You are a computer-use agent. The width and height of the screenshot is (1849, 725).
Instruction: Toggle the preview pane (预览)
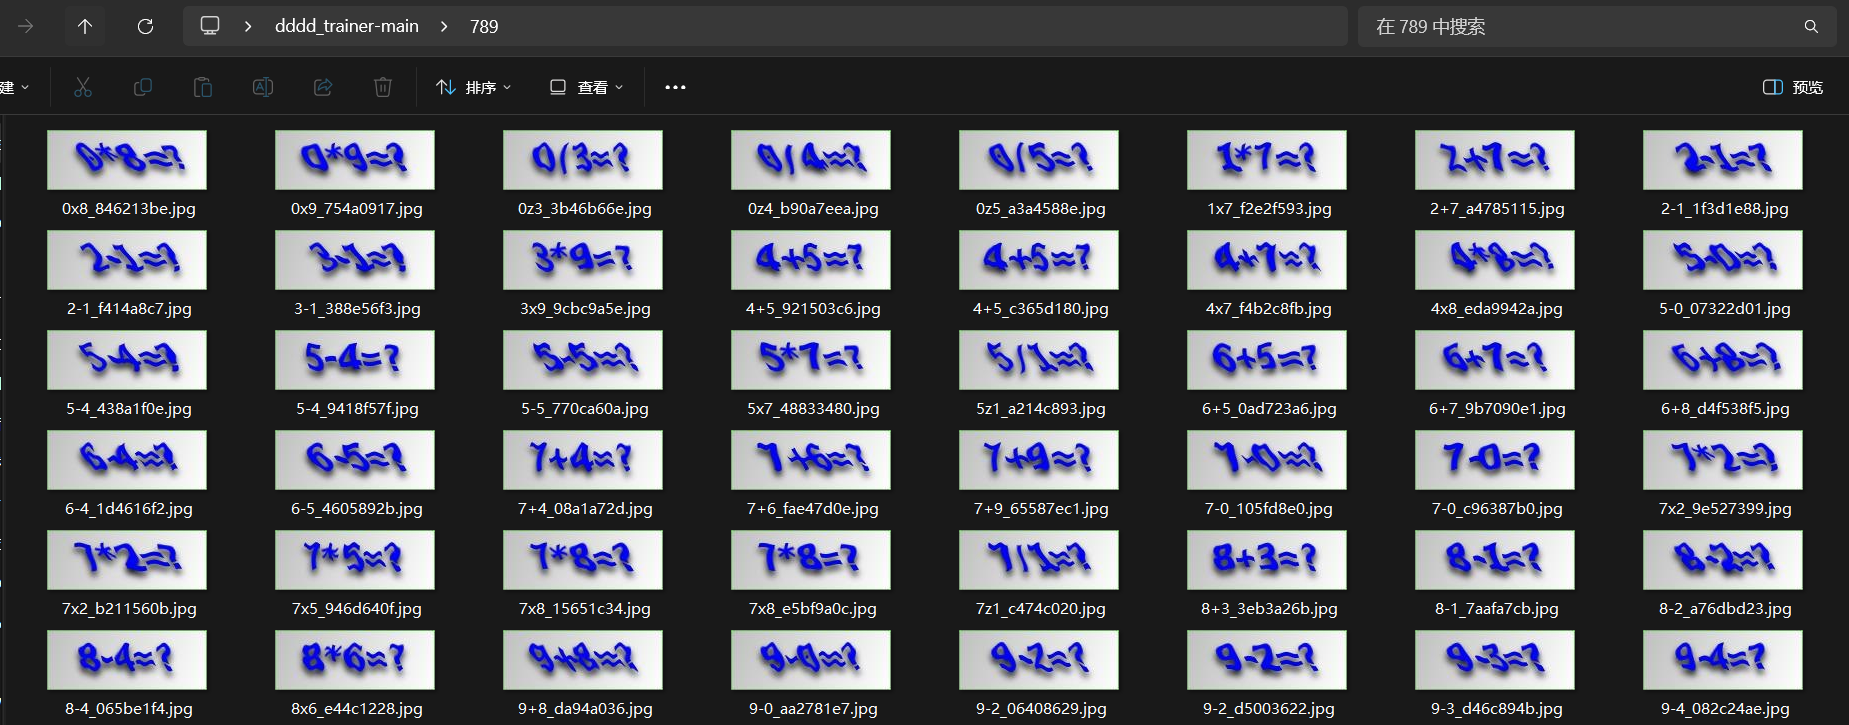click(1793, 87)
